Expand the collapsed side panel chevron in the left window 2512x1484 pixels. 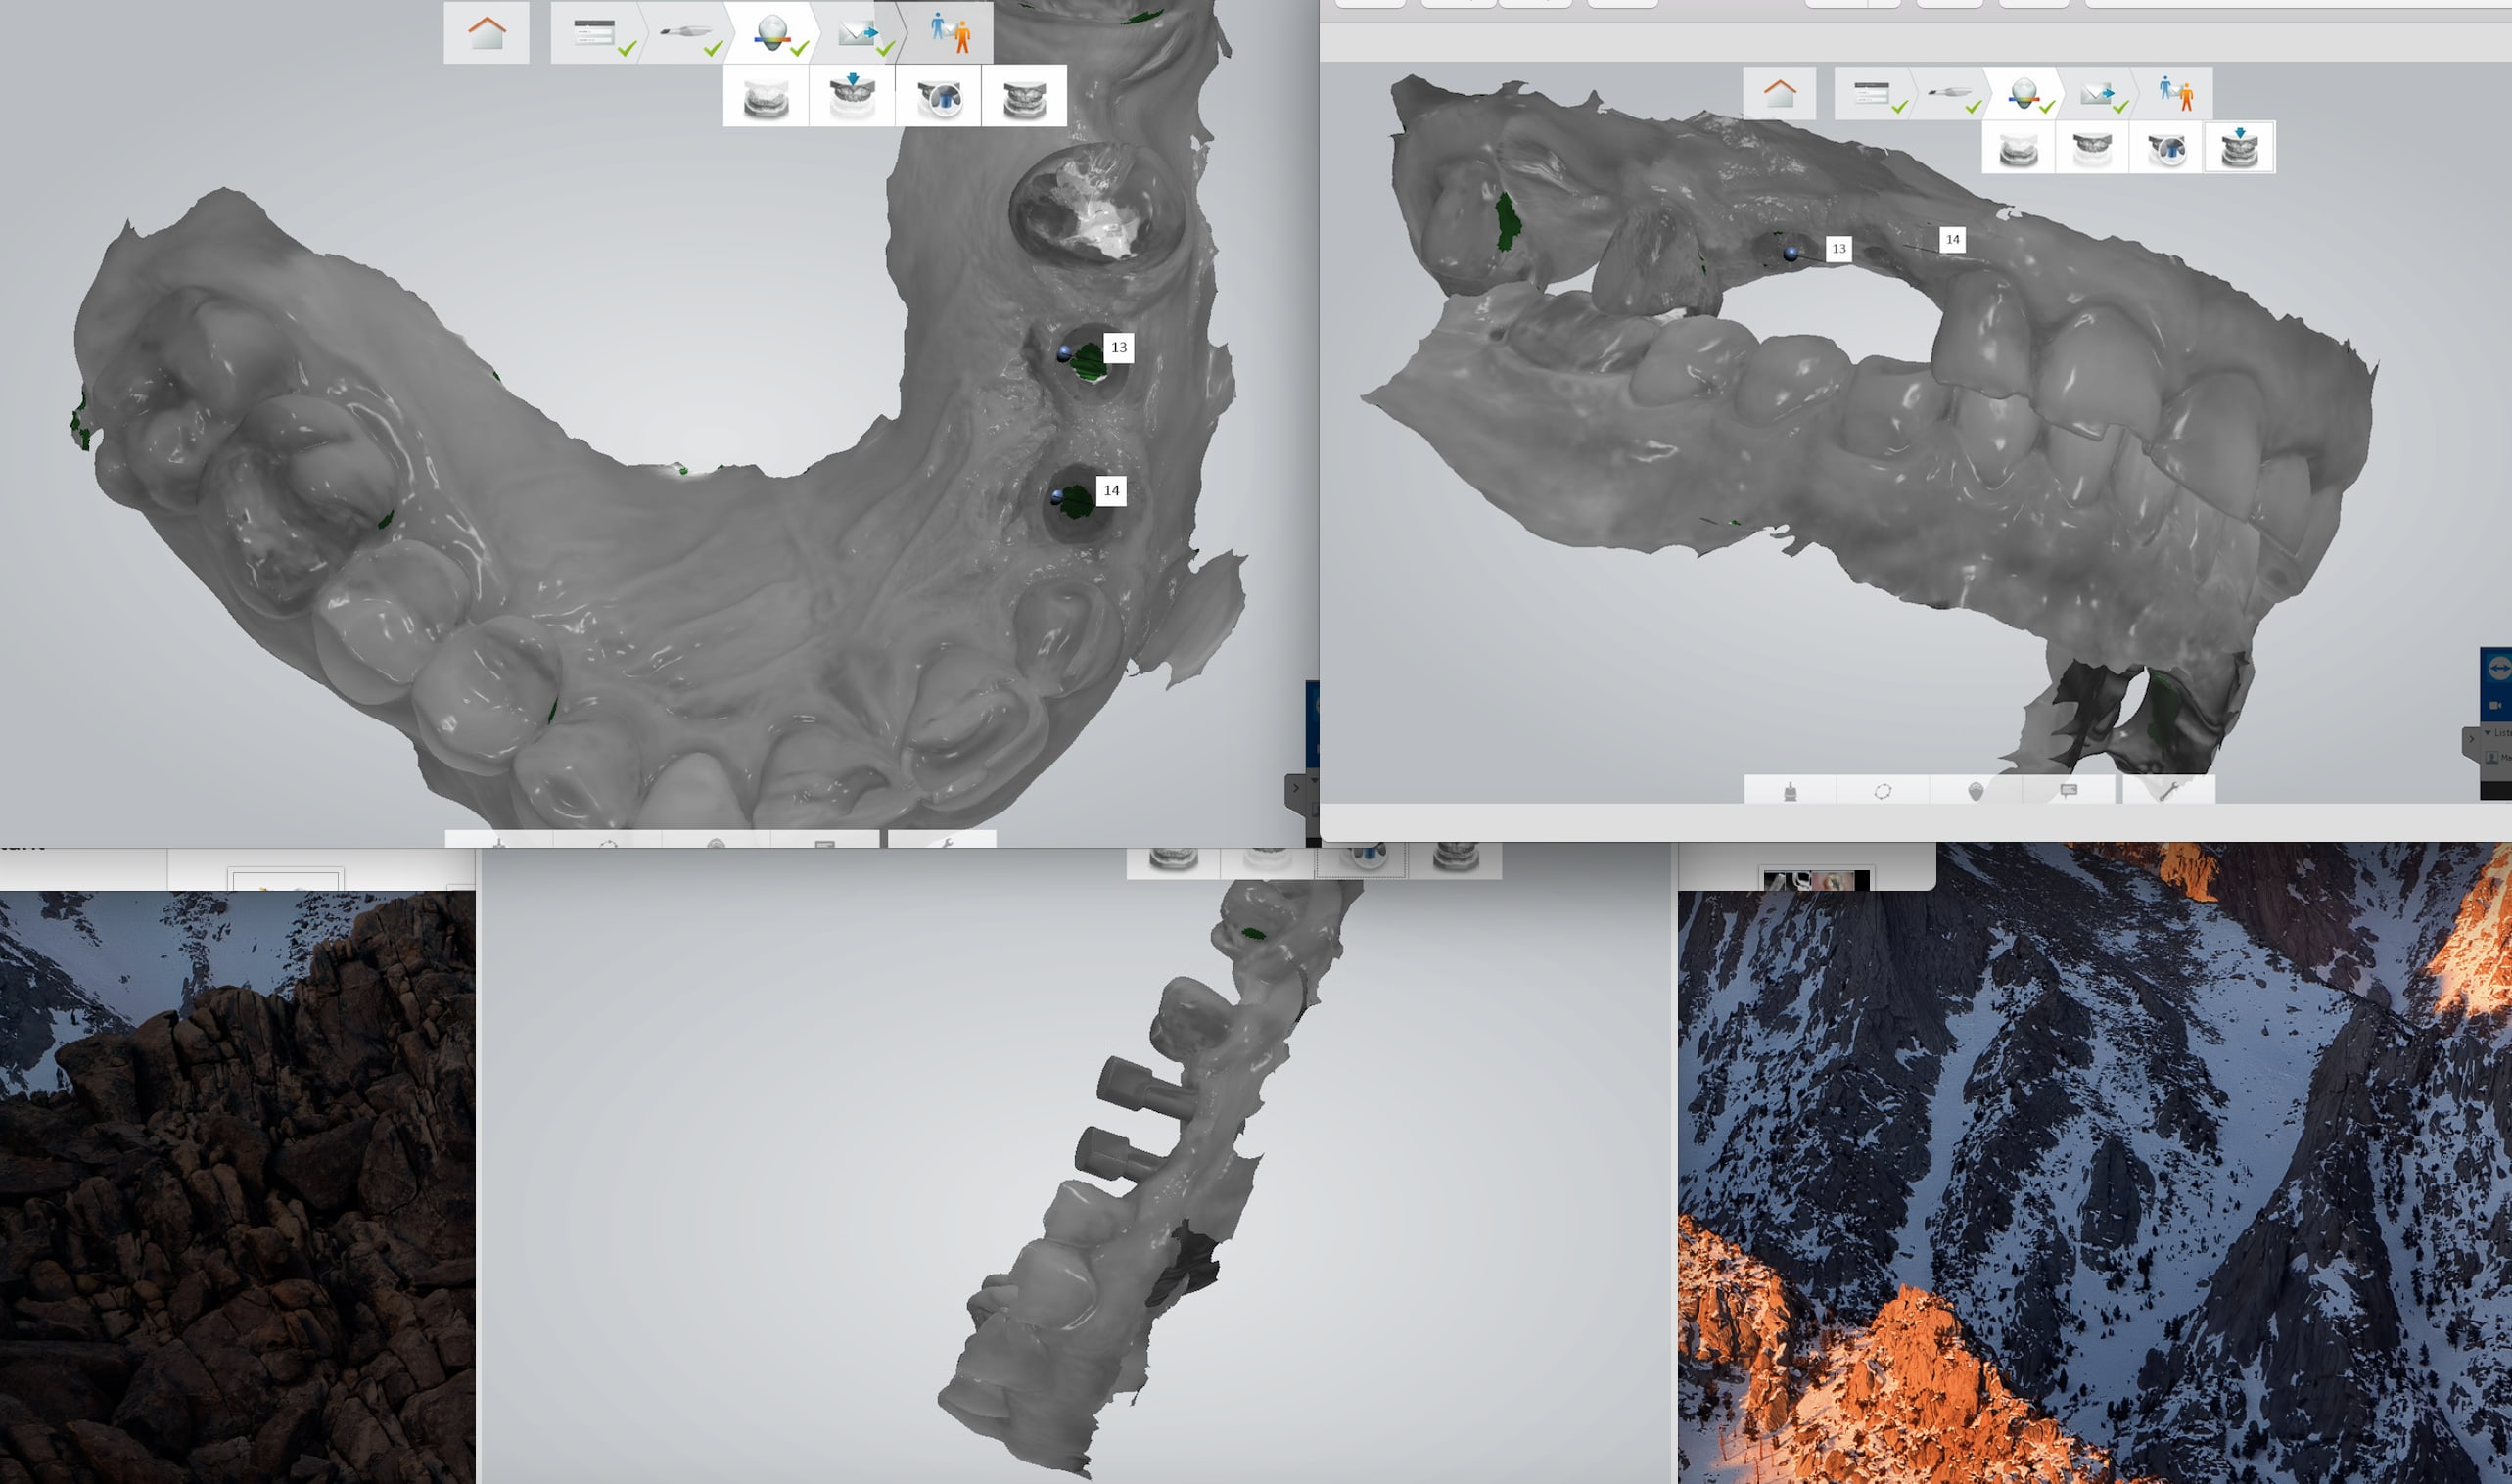coord(1295,788)
